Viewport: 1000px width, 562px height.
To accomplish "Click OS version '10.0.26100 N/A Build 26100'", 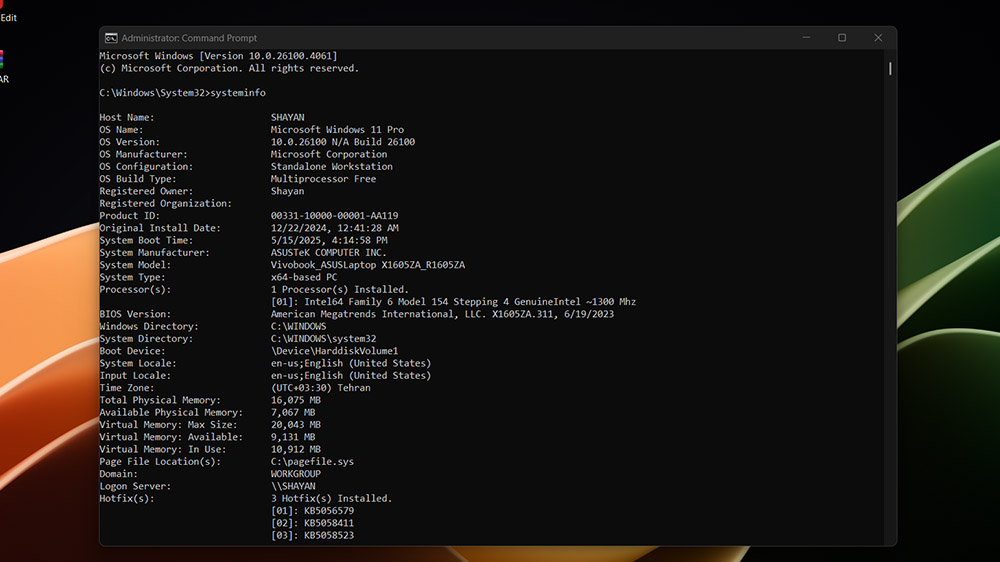I will click(342, 142).
